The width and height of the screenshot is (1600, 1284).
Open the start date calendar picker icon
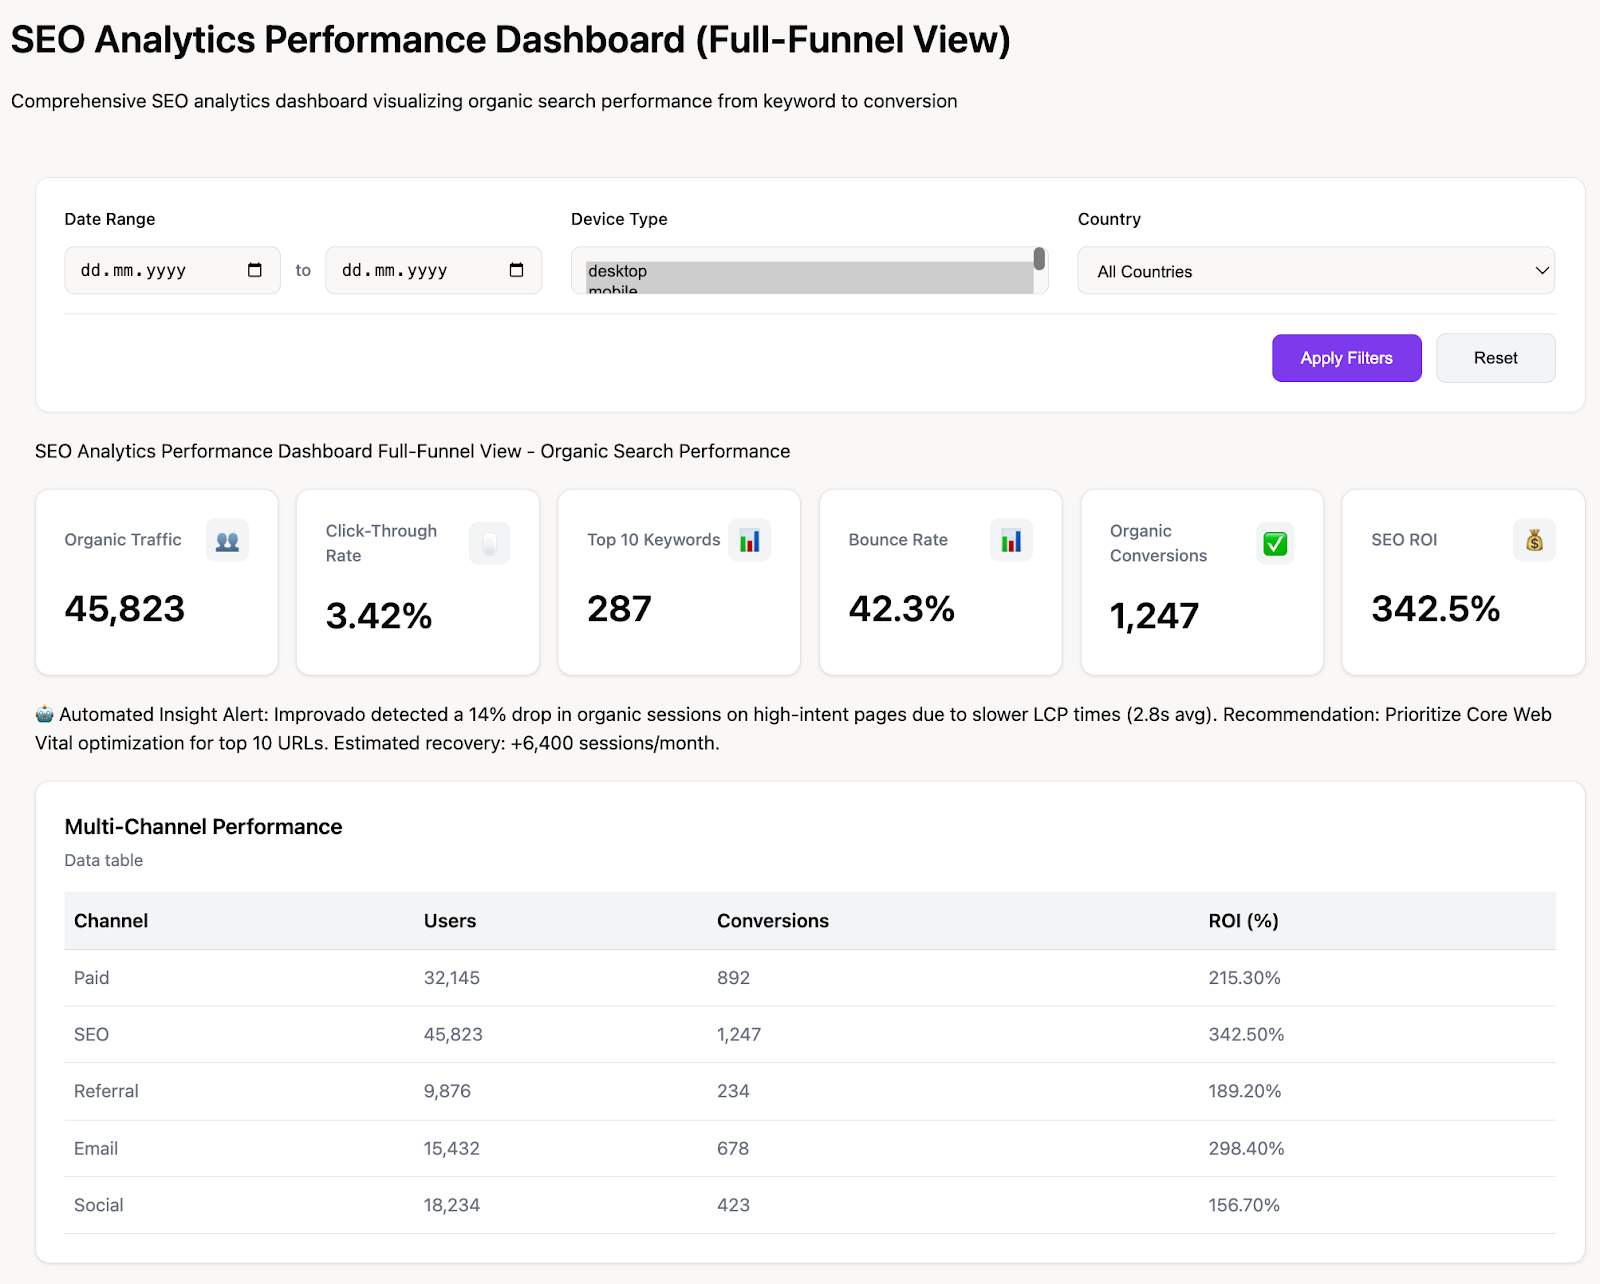[255, 270]
